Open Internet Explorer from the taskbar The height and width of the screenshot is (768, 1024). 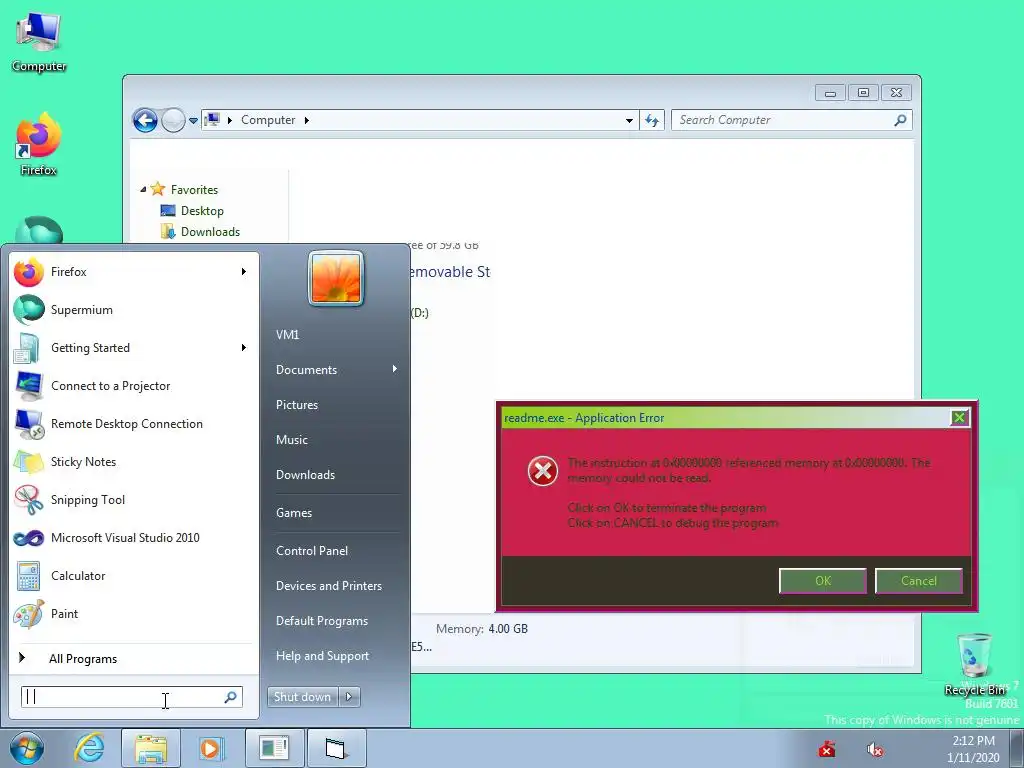coord(89,748)
